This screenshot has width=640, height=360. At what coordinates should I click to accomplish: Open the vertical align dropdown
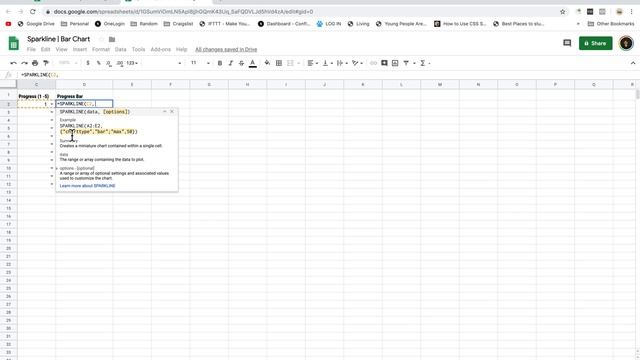(x=328, y=63)
